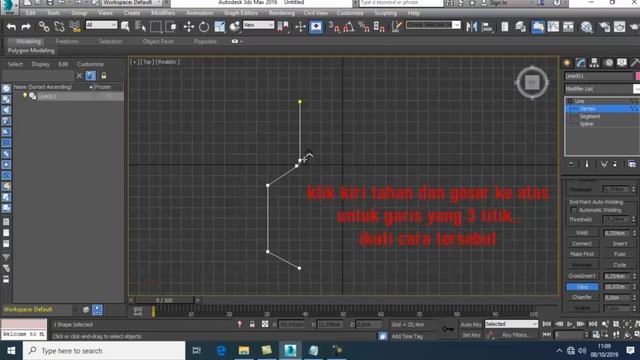Click the Undo arrow icon

click(x=11, y=27)
